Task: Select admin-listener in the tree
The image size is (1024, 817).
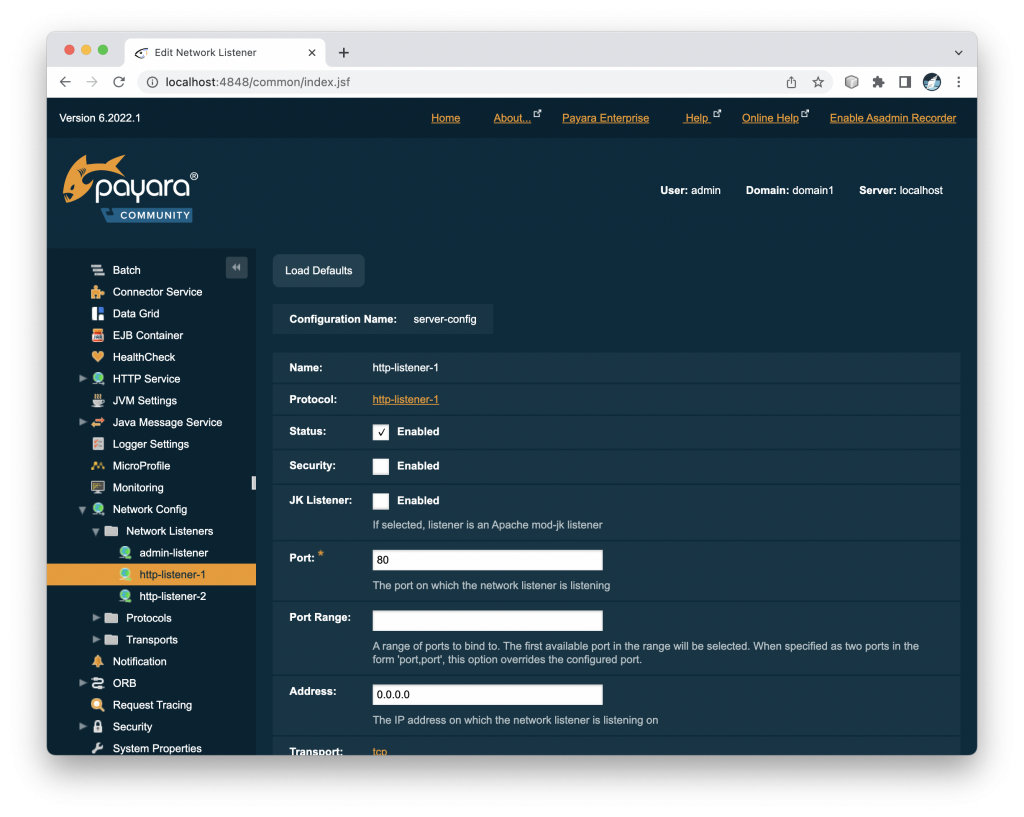Action: 173,553
